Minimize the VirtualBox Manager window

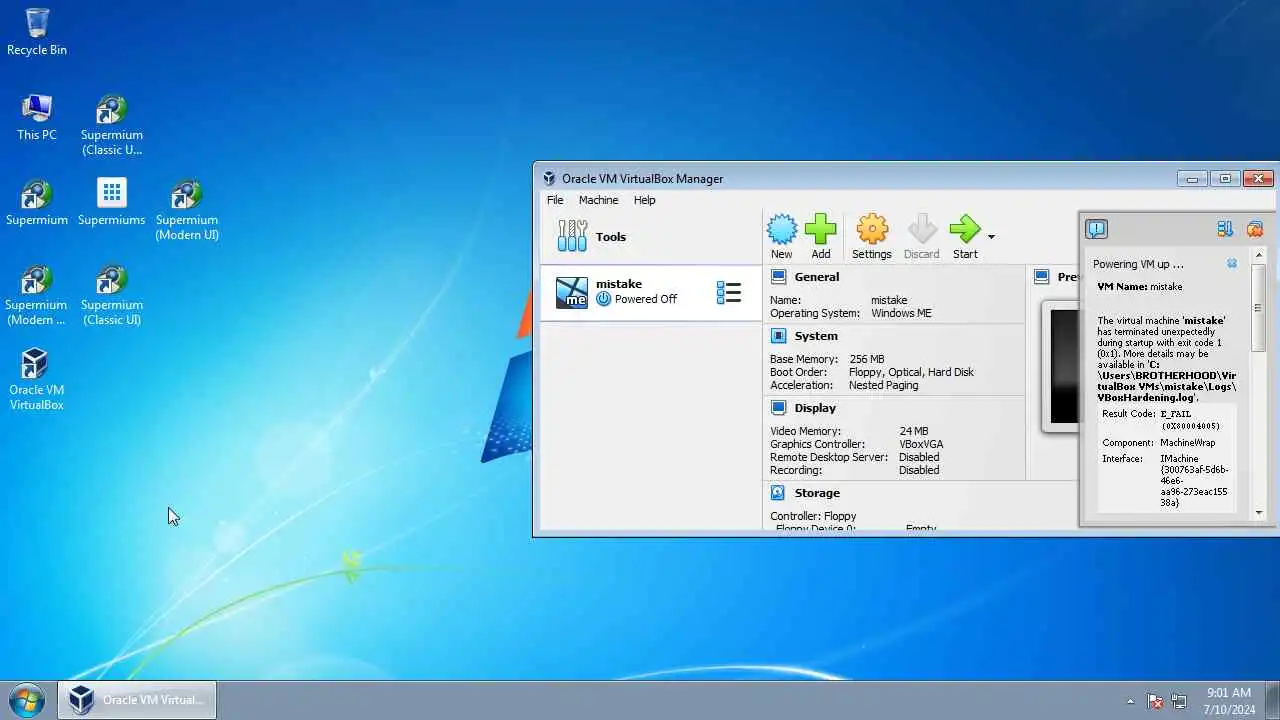(x=1192, y=179)
